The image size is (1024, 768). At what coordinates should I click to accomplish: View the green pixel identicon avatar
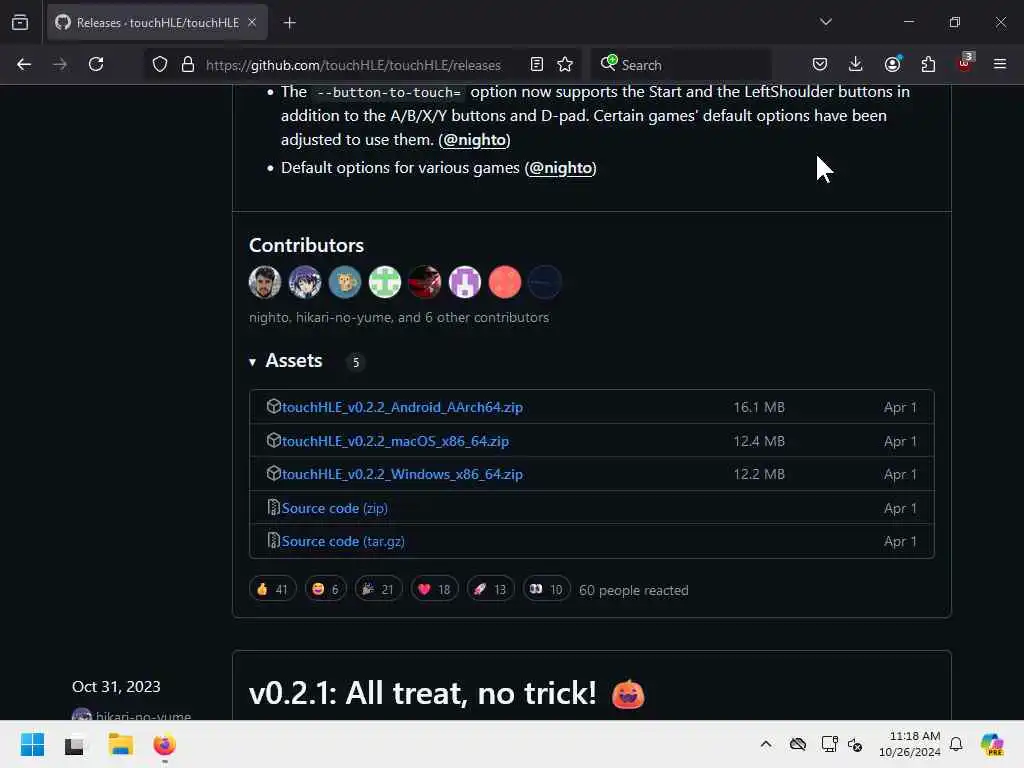point(385,282)
